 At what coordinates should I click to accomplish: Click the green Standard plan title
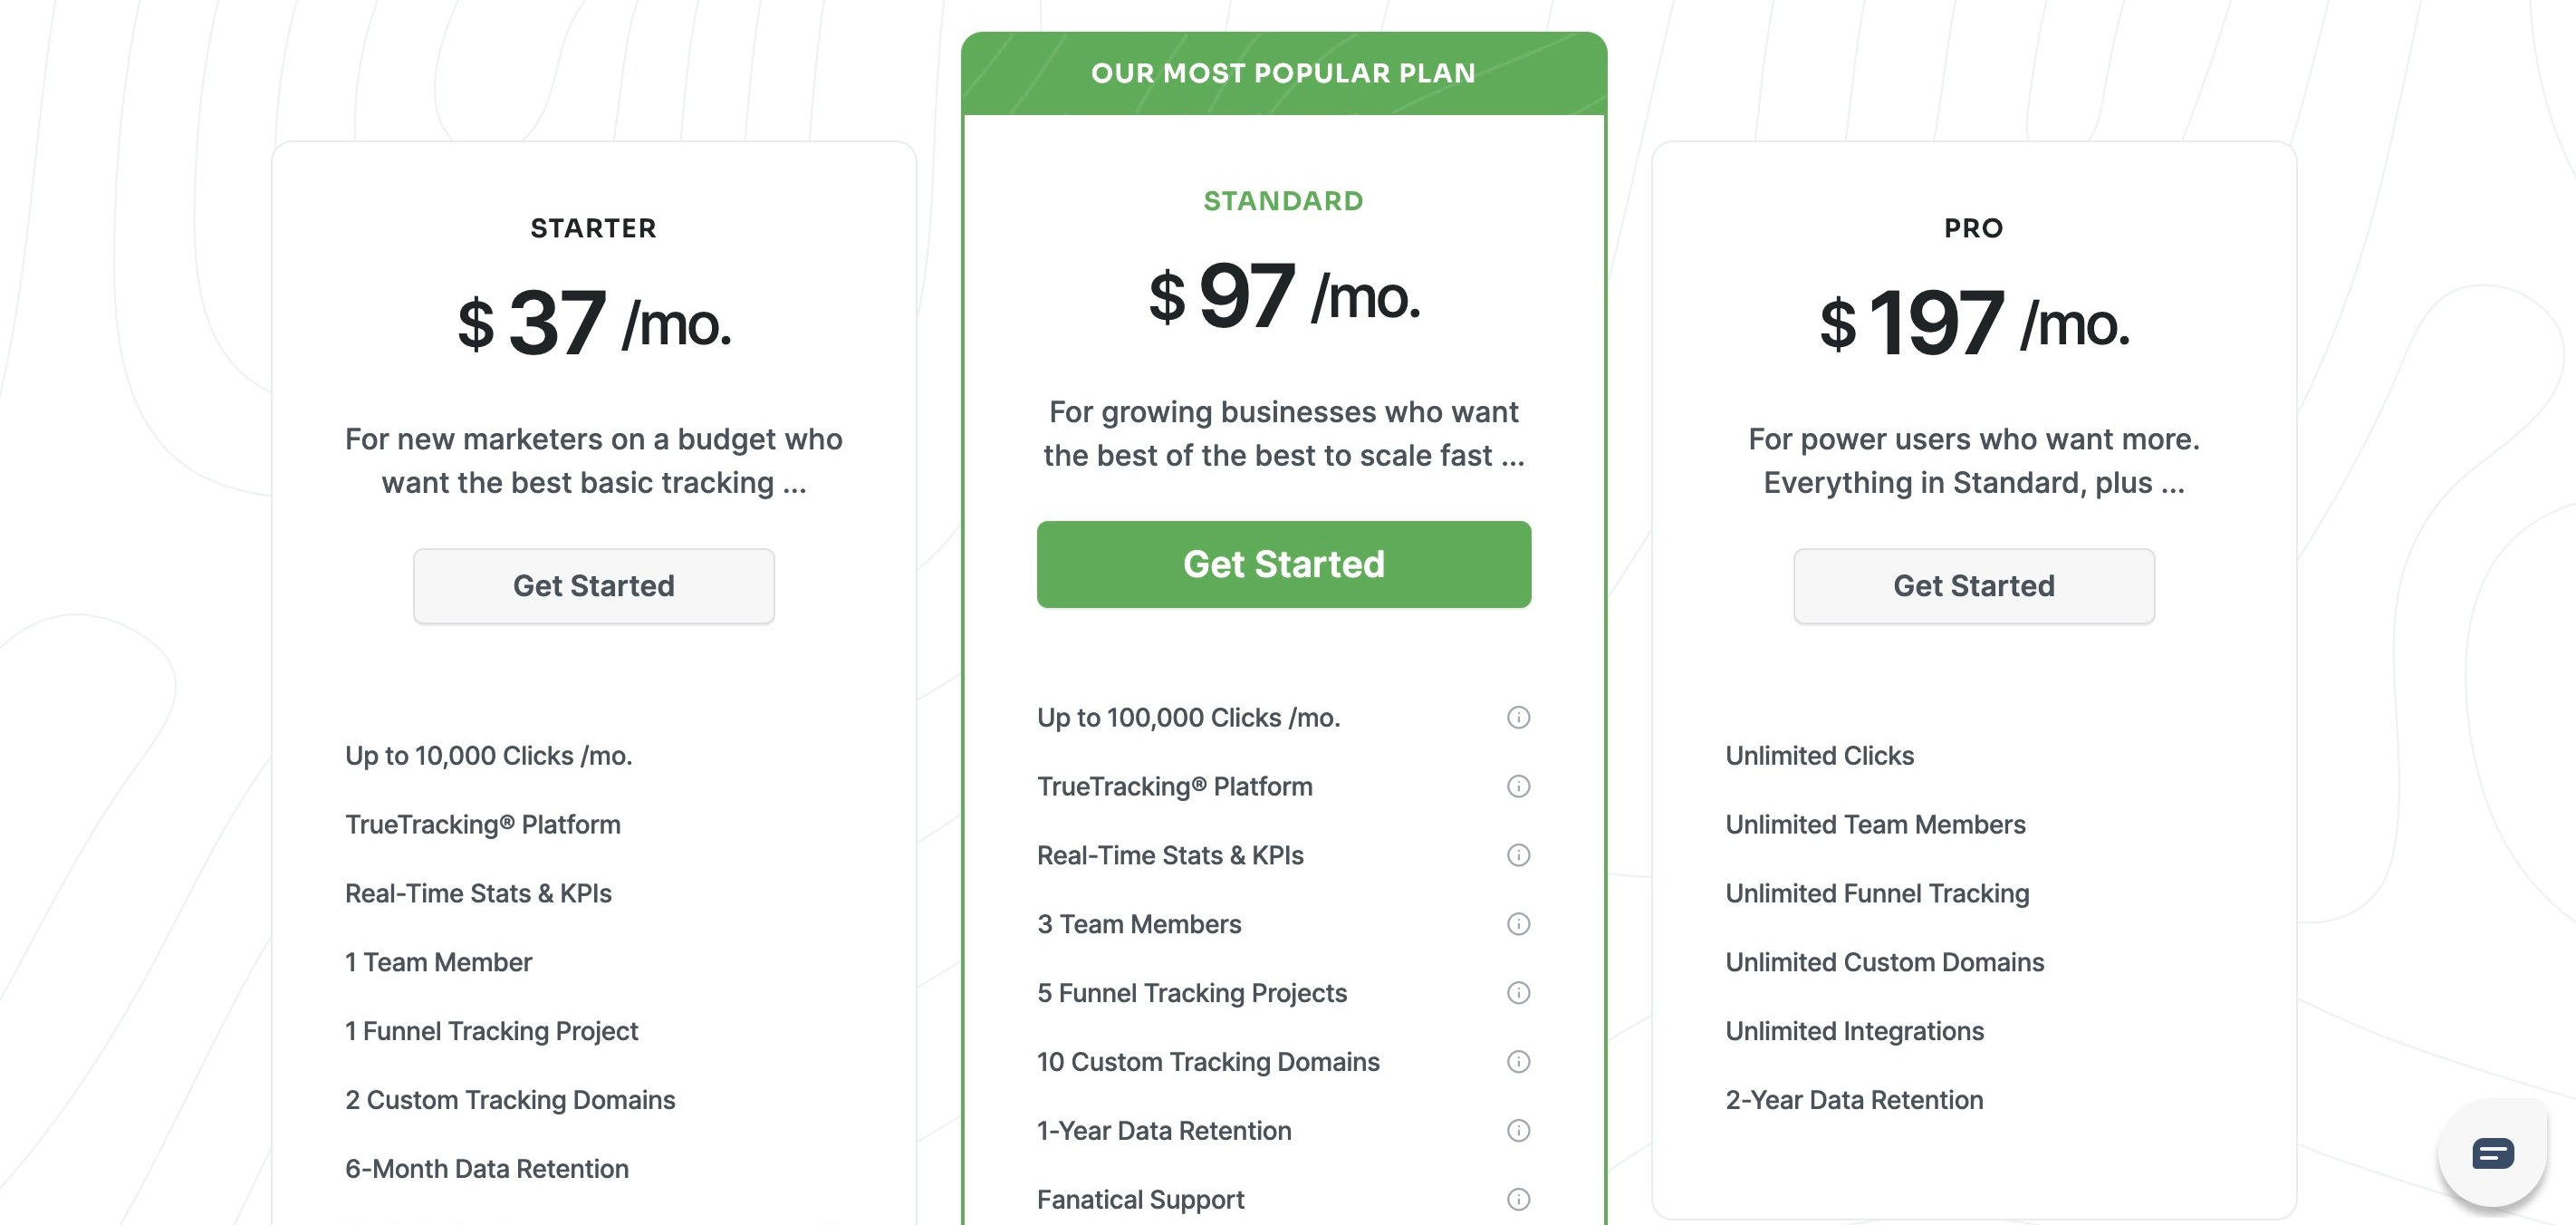(1283, 201)
